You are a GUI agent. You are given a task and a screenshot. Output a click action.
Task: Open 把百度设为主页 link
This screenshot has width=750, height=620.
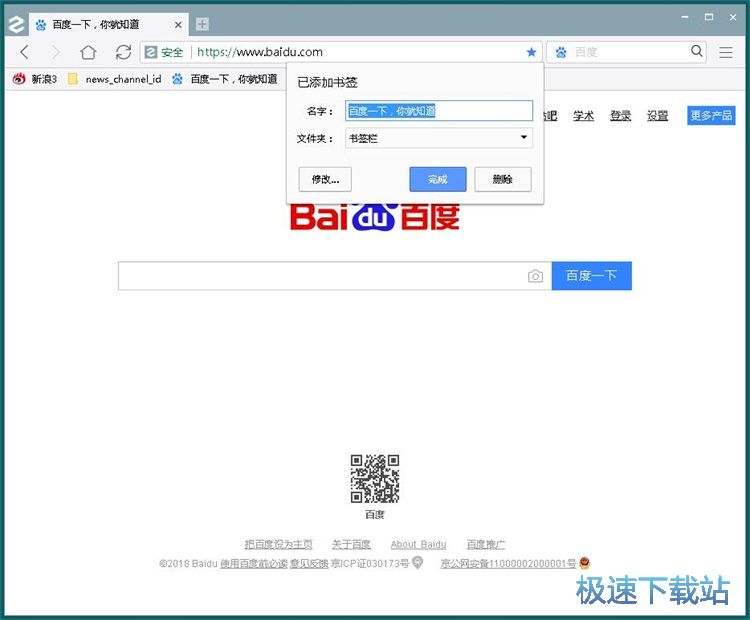tap(278, 544)
